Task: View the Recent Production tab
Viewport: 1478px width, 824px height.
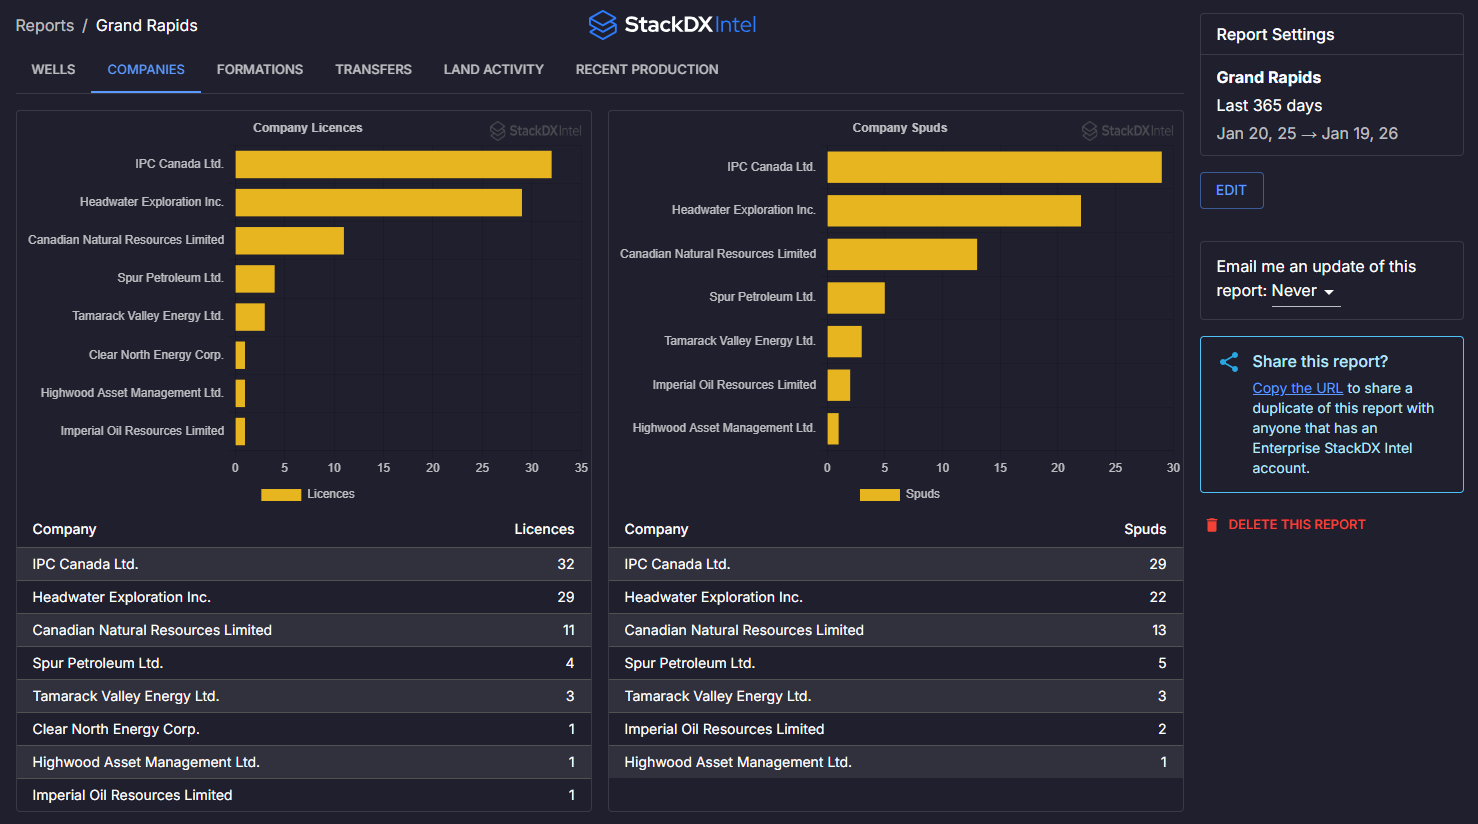Action: (646, 69)
